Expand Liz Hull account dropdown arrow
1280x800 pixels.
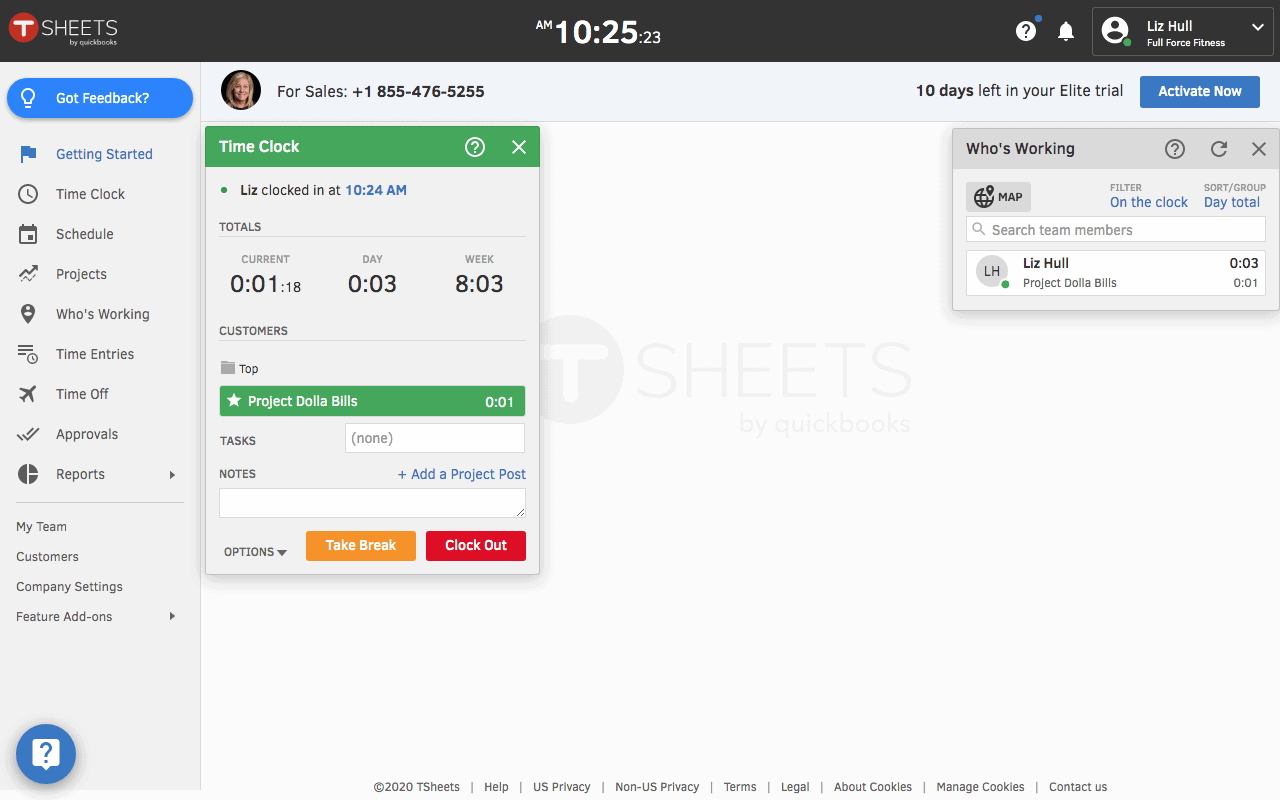1258,28
